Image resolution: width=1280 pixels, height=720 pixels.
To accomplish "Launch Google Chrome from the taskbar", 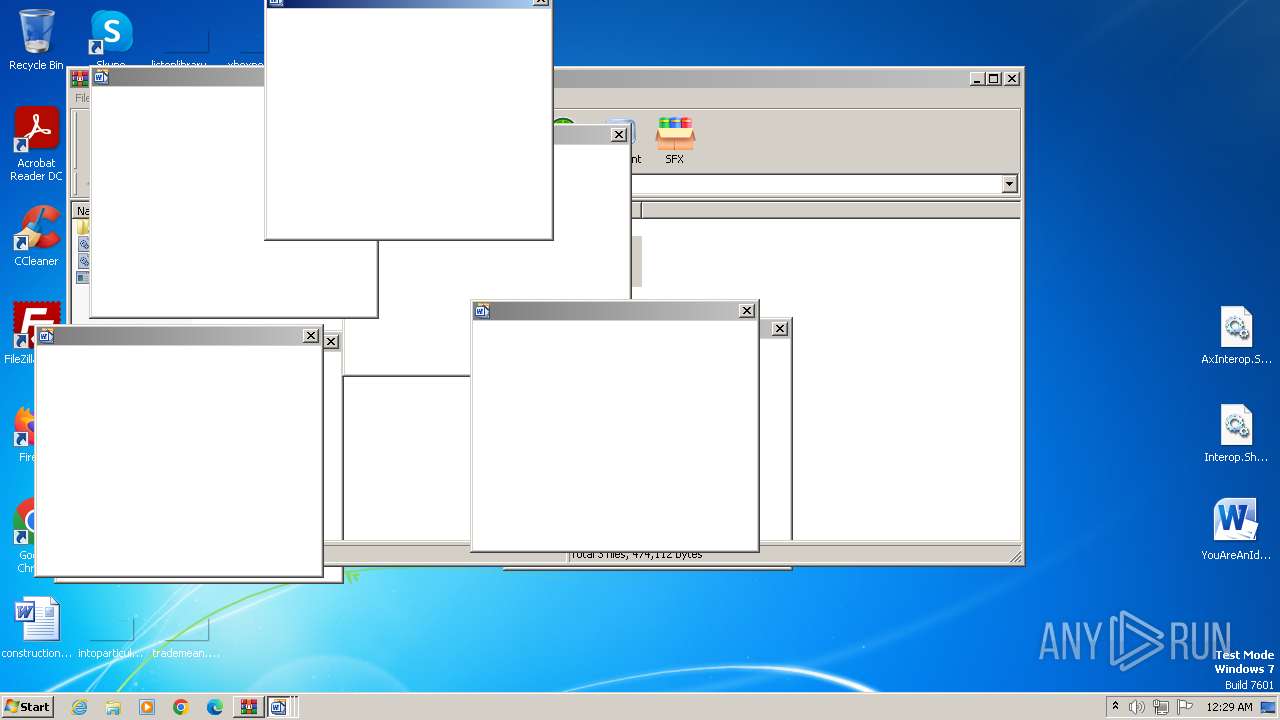I will click(x=181, y=707).
